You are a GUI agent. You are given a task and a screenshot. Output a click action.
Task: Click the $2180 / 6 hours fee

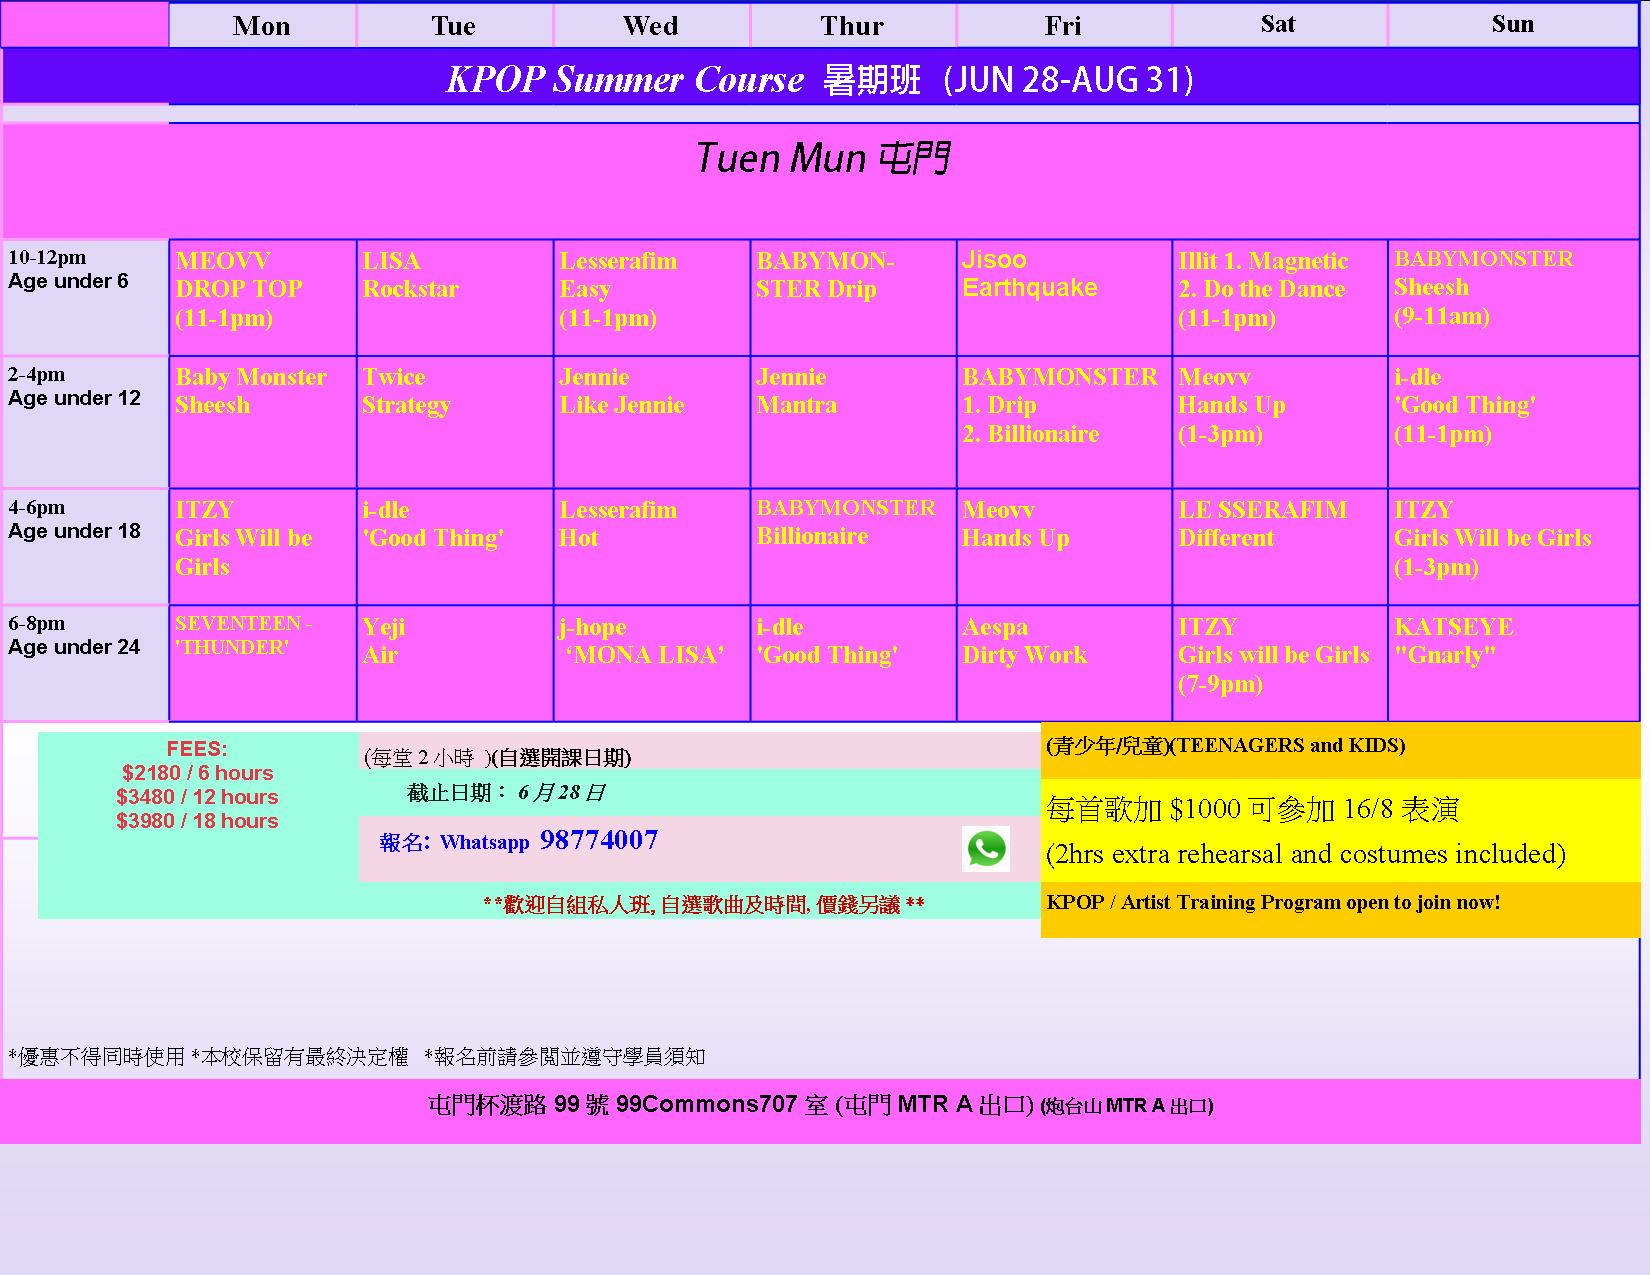198,773
